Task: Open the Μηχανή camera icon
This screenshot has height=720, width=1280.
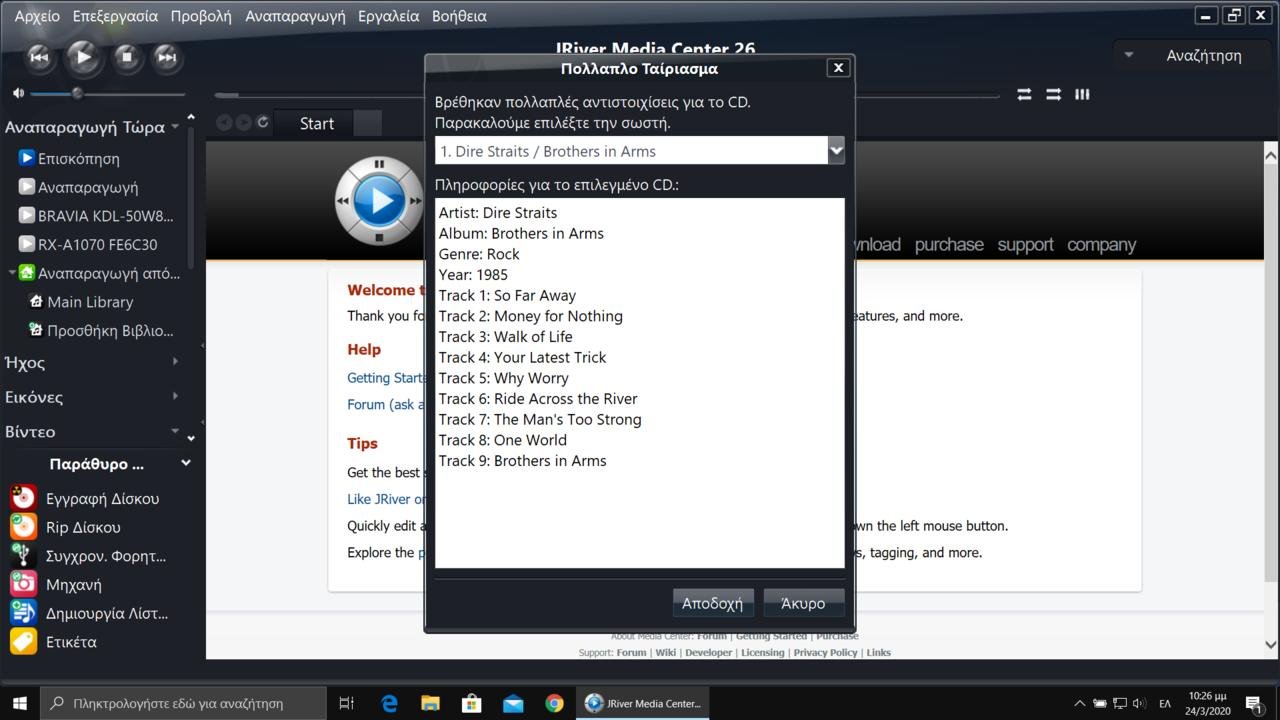Action: click(x=23, y=584)
